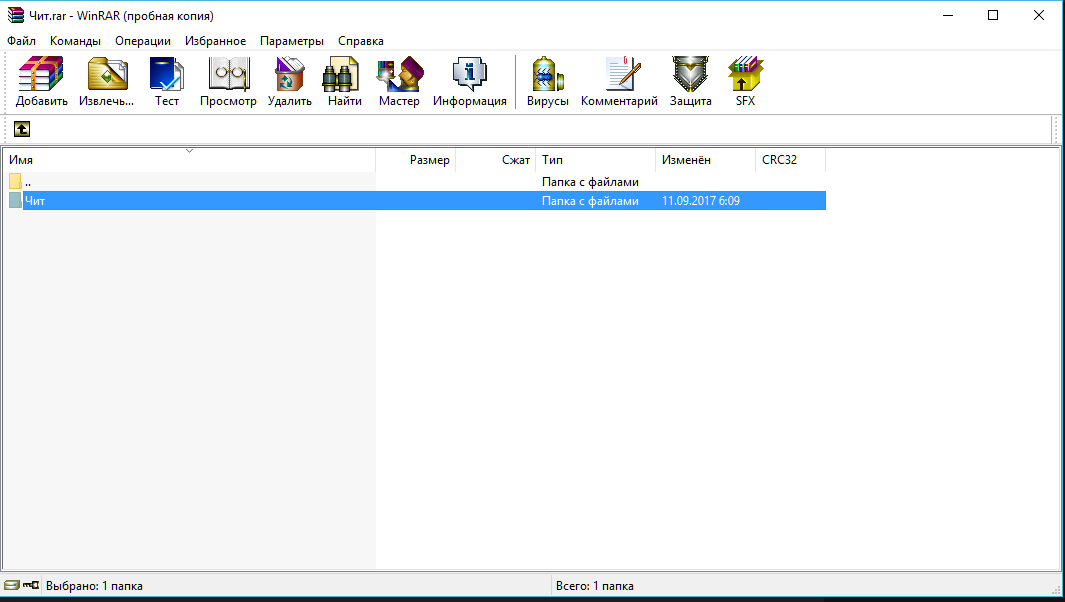Open the Операции menu

143,41
